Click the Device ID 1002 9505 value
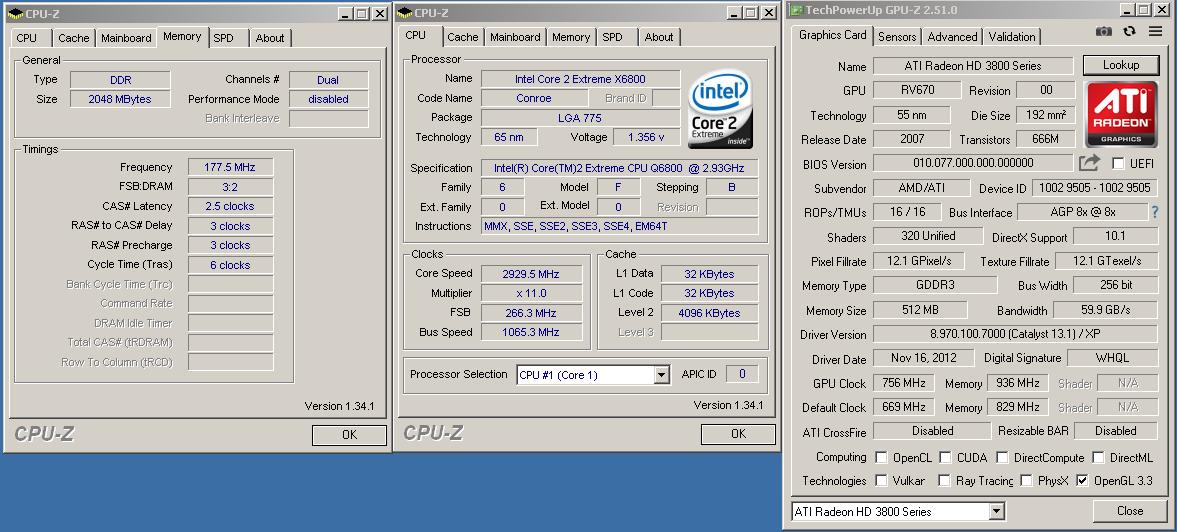This screenshot has height=532, width=1177. pos(1095,188)
